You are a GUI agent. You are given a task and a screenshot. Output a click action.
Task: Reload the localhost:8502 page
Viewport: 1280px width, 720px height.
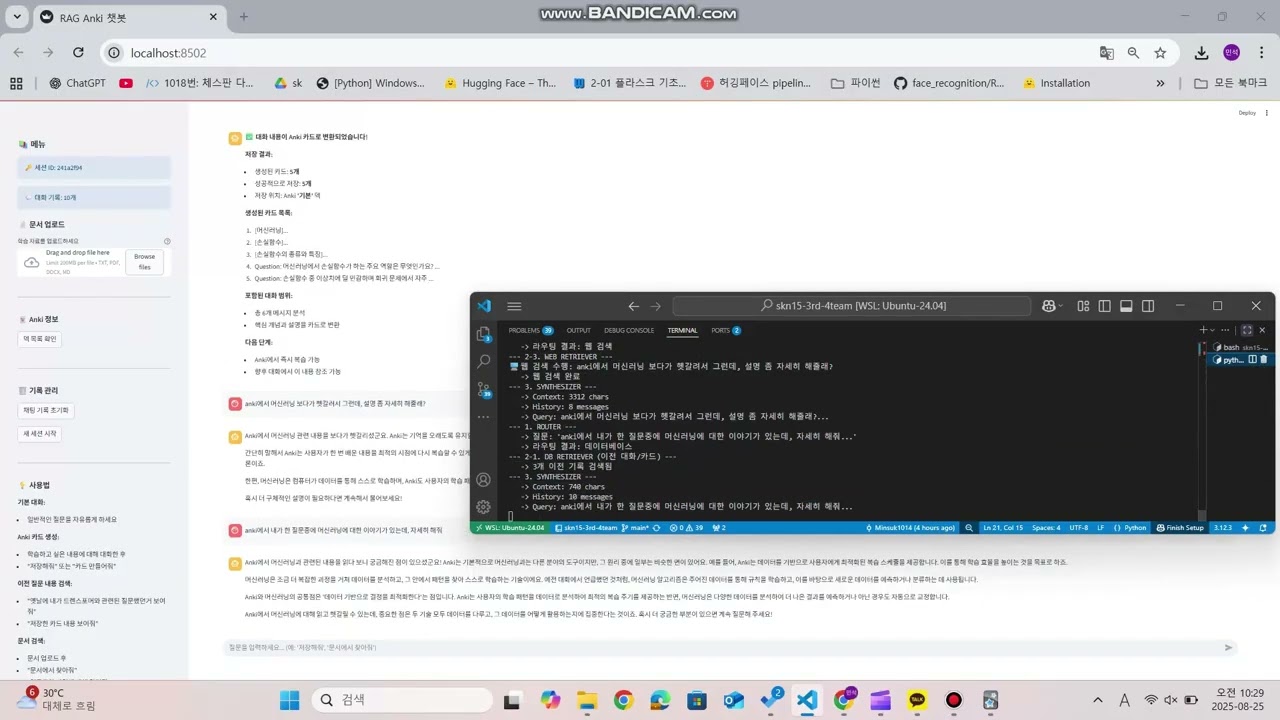pyautogui.click(x=76, y=53)
